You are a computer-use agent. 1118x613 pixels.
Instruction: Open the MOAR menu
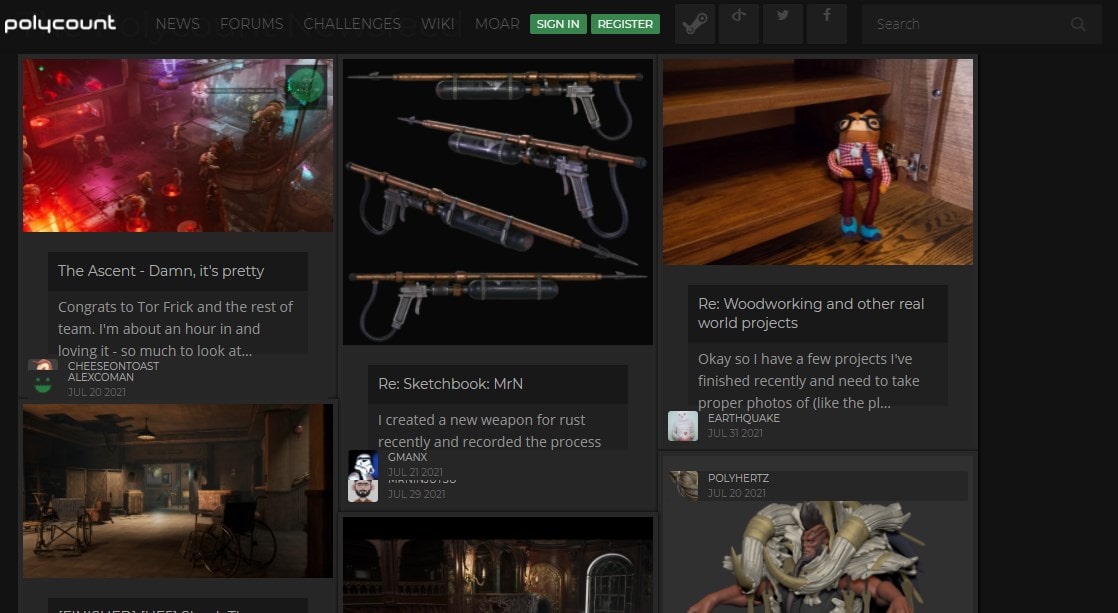click(x=497, y=23)
